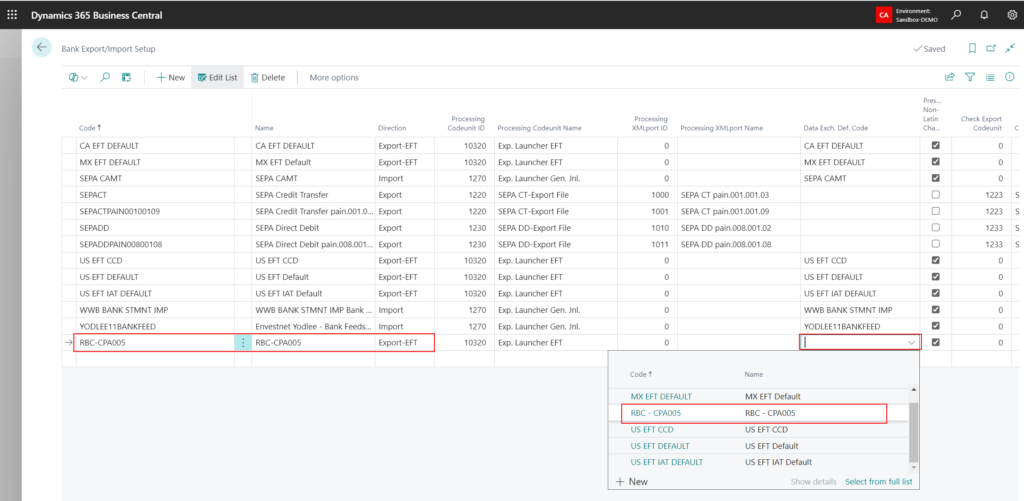1024x501 pixels.
Task: Open the settings gear icon
Action: click(x=1012, y=14)
